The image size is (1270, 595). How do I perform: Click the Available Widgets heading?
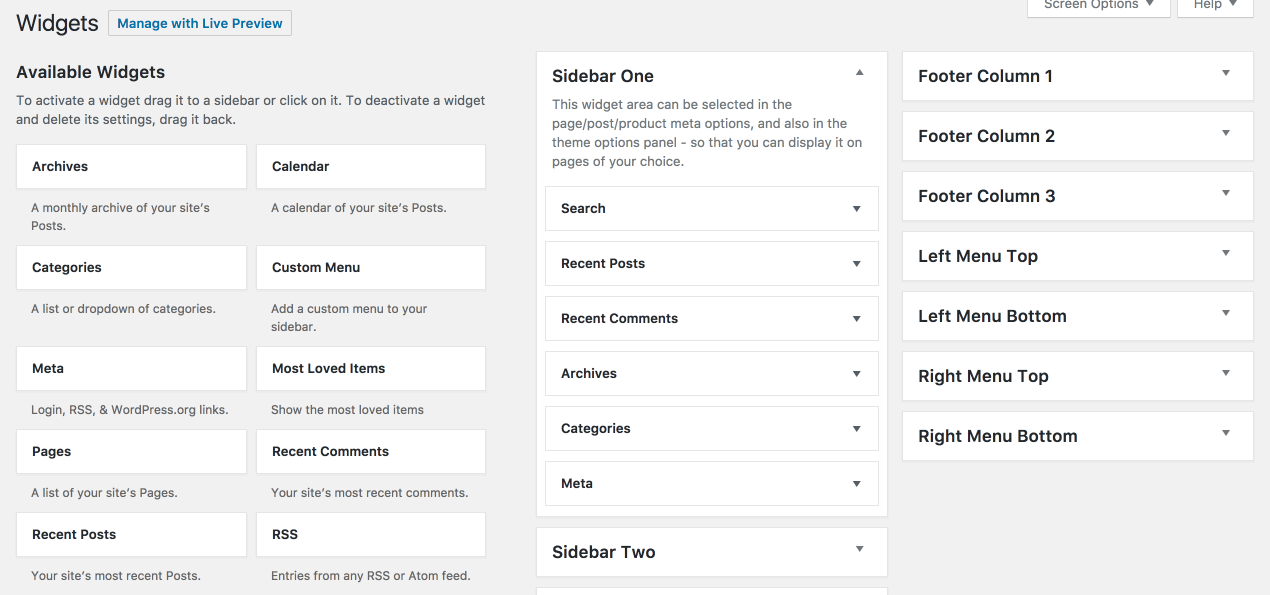pos(91,72)
